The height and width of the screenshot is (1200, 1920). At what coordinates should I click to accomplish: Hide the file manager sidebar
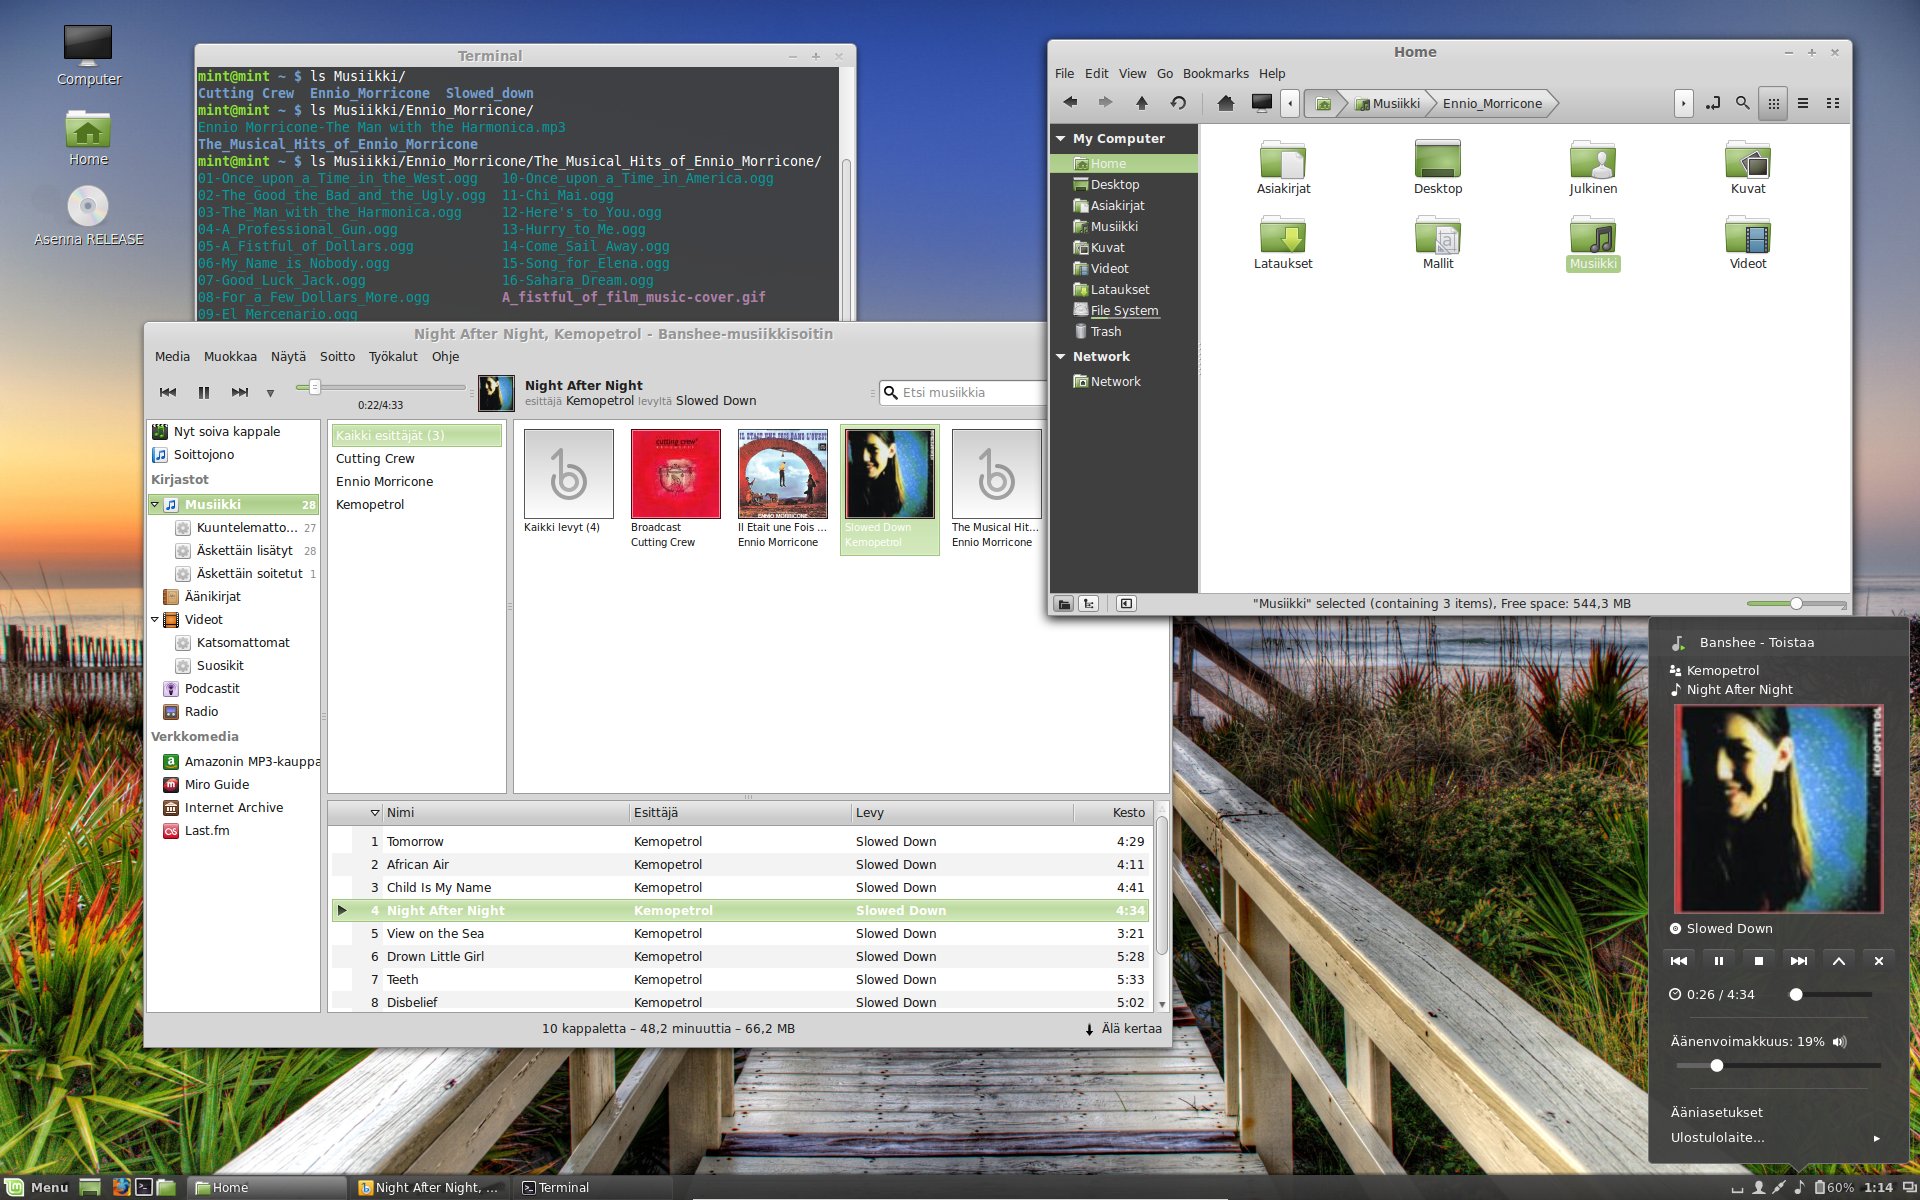tap(1126, 604)
